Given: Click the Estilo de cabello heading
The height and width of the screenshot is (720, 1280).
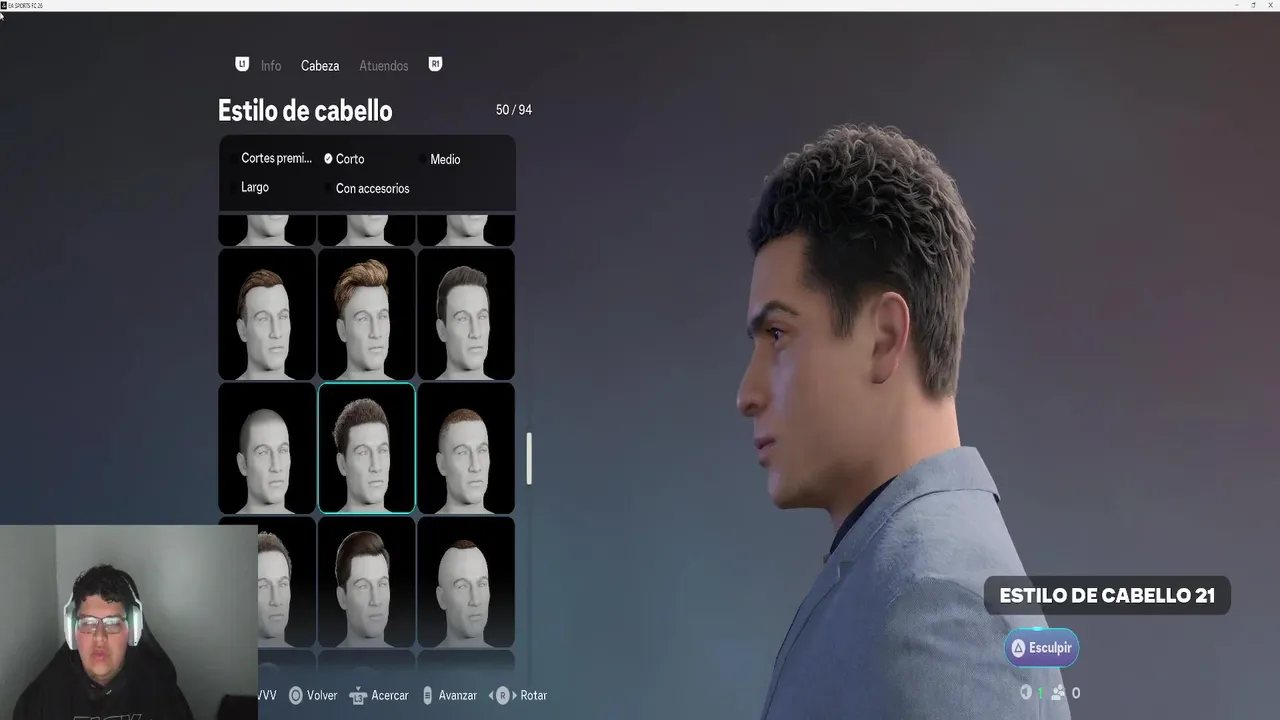Looking at the screenshot, I should (x=305, y=110).
